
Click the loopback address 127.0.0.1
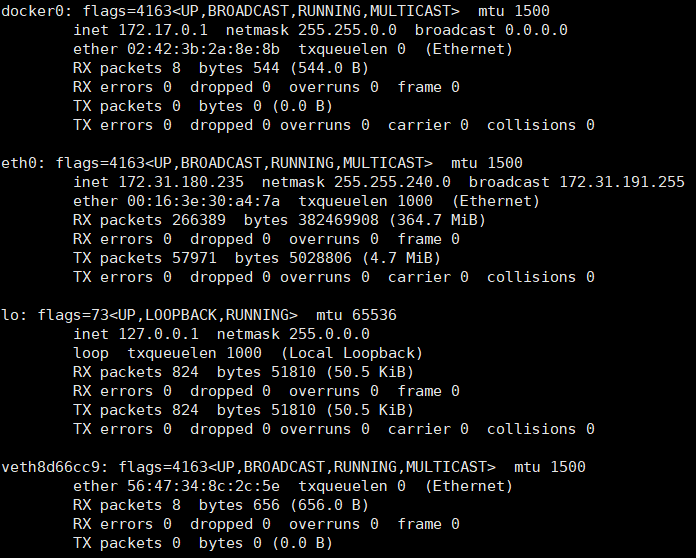pos(158,334)
